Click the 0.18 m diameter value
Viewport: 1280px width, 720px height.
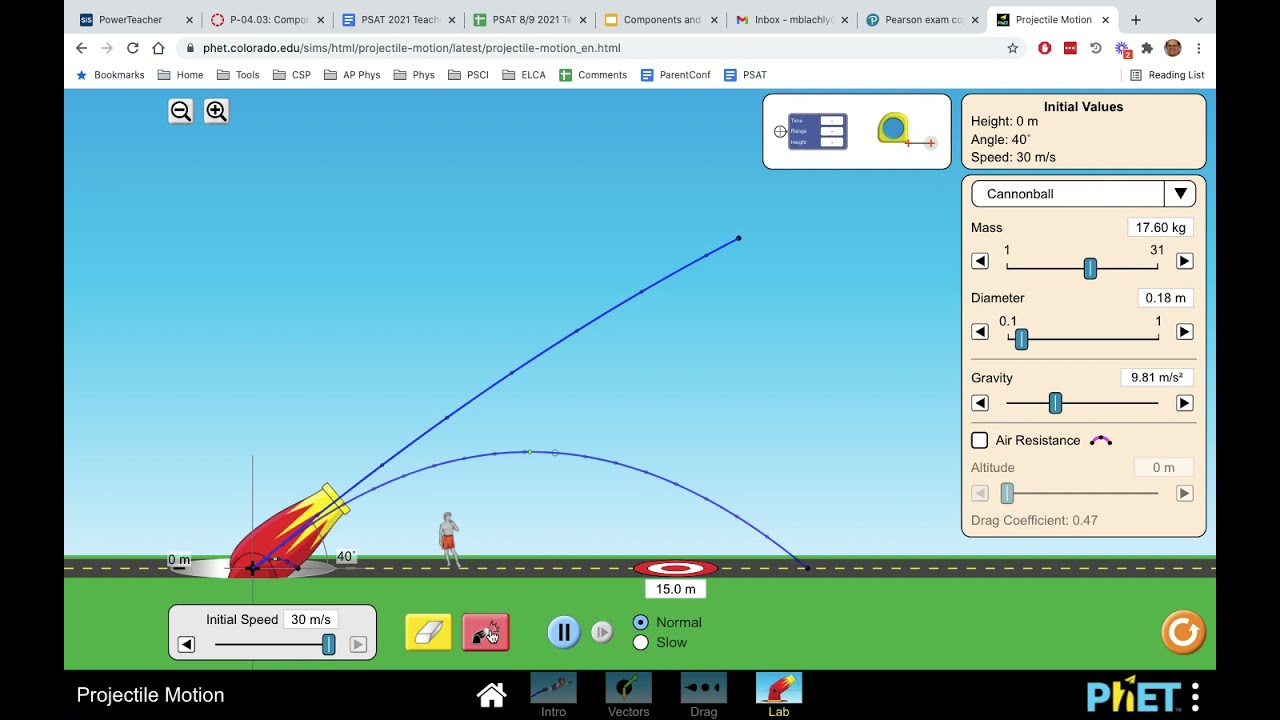[1165, 298]
